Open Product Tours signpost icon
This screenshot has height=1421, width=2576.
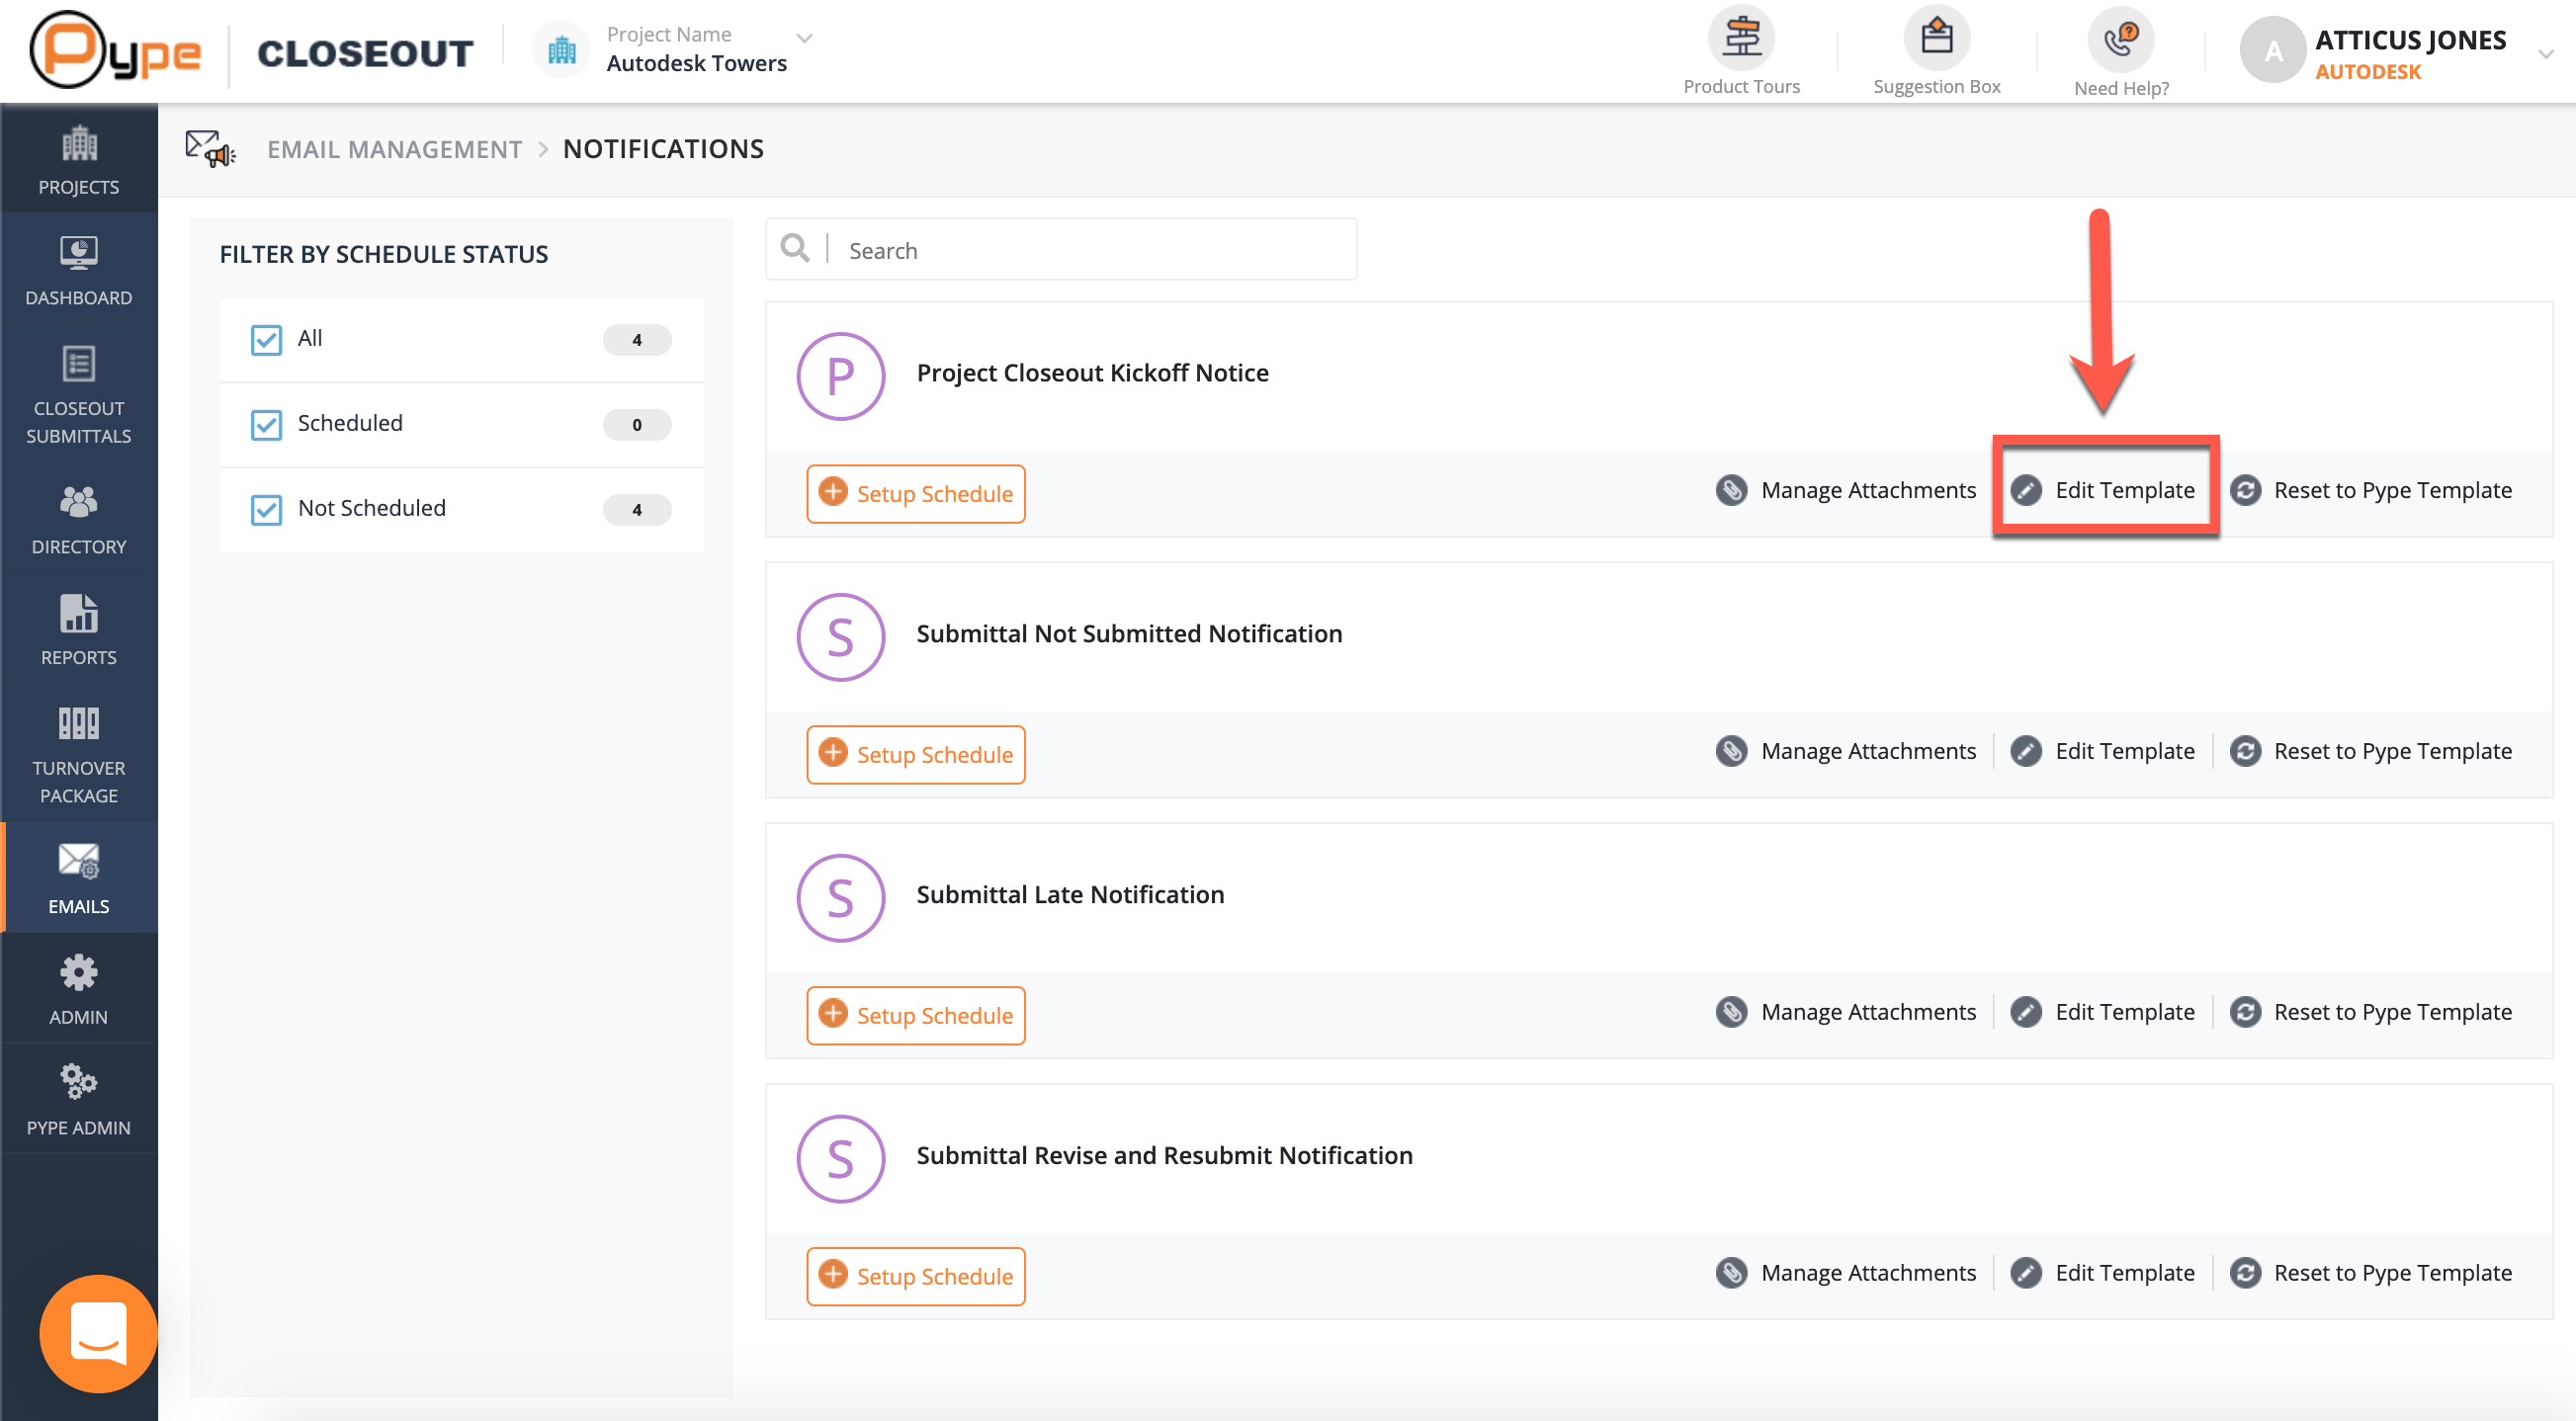click(x=1741, y=38)
